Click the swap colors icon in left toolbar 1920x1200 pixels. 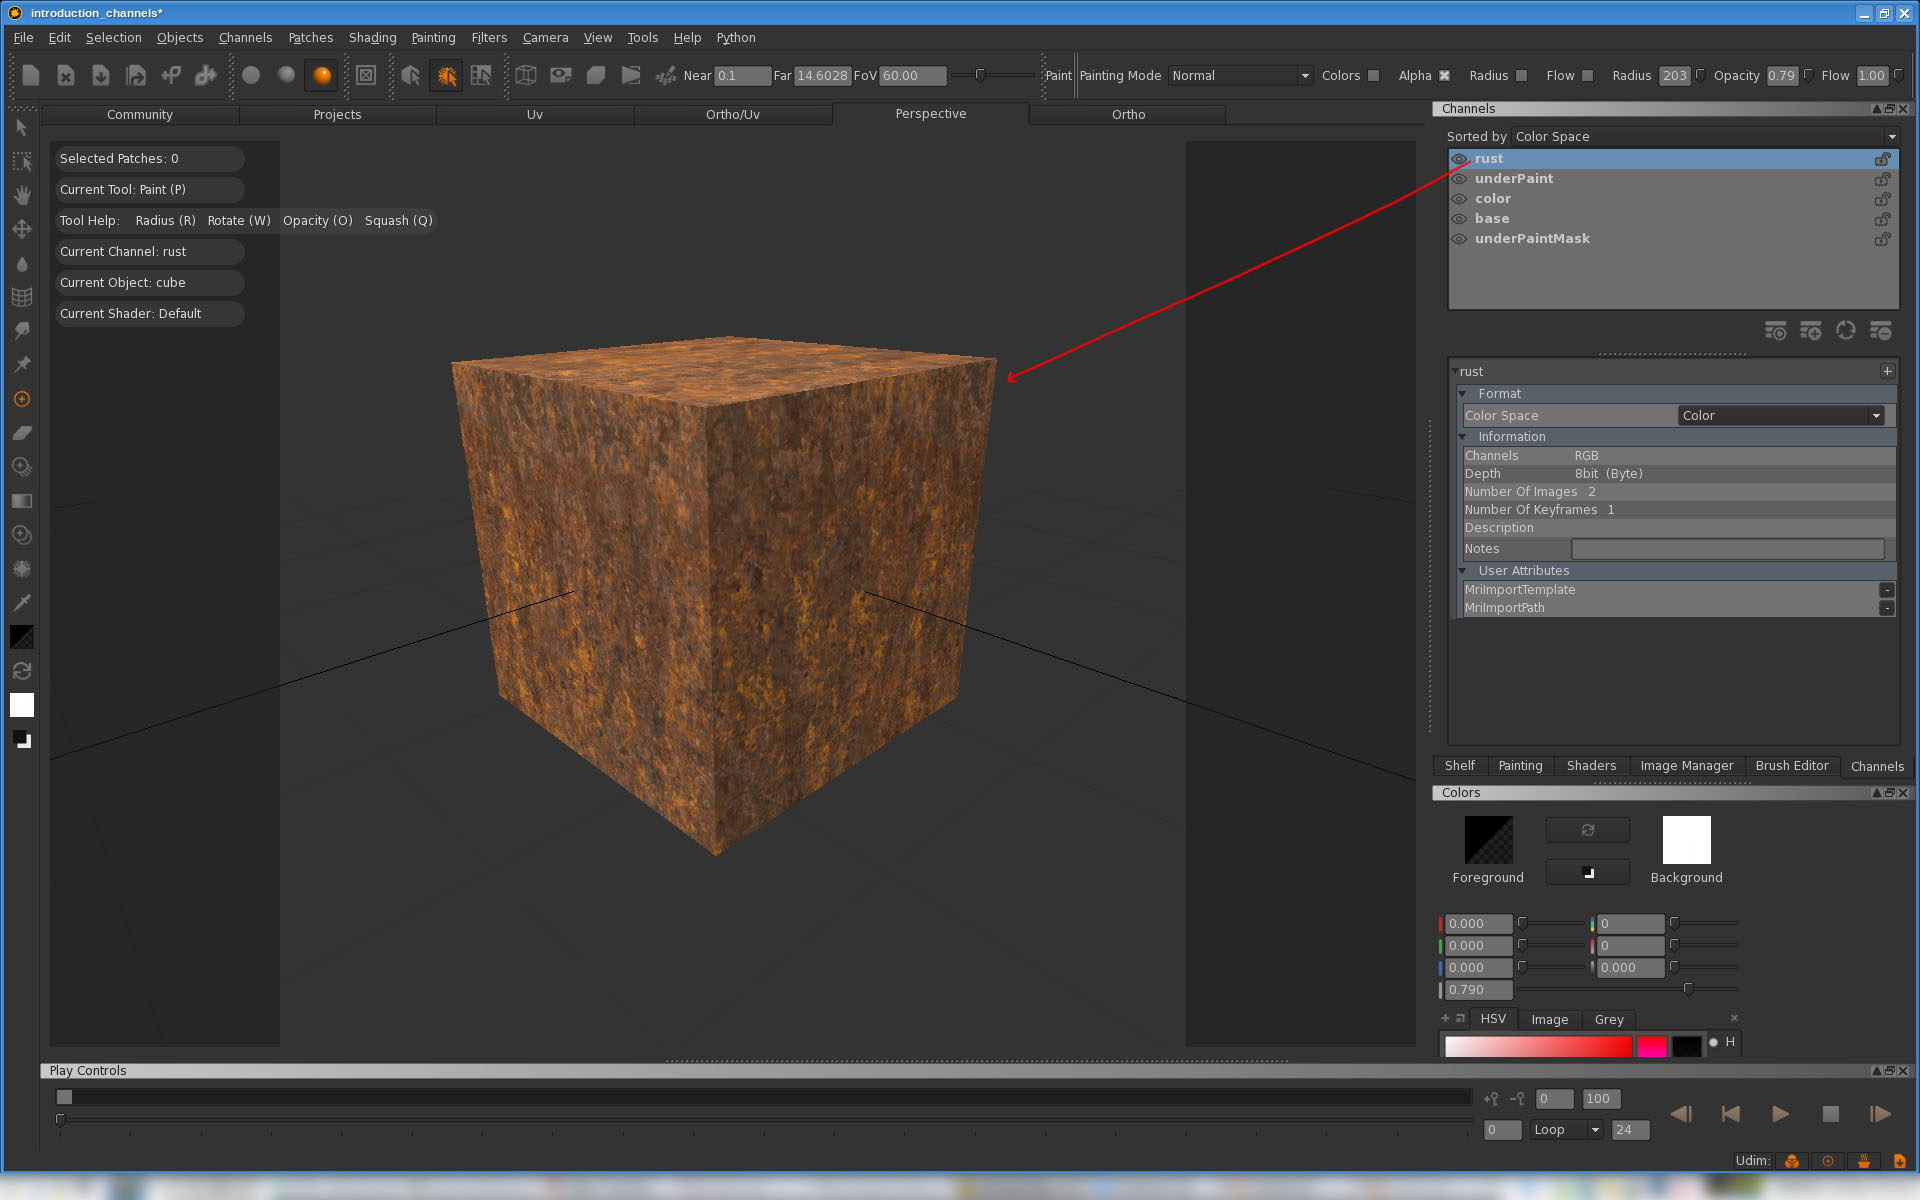point(22,671)
